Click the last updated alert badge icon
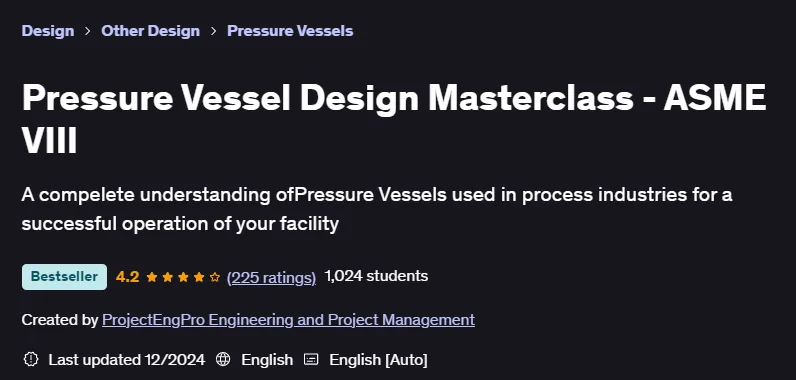Viewport: 796px width, 380px height. pos(31,360)
